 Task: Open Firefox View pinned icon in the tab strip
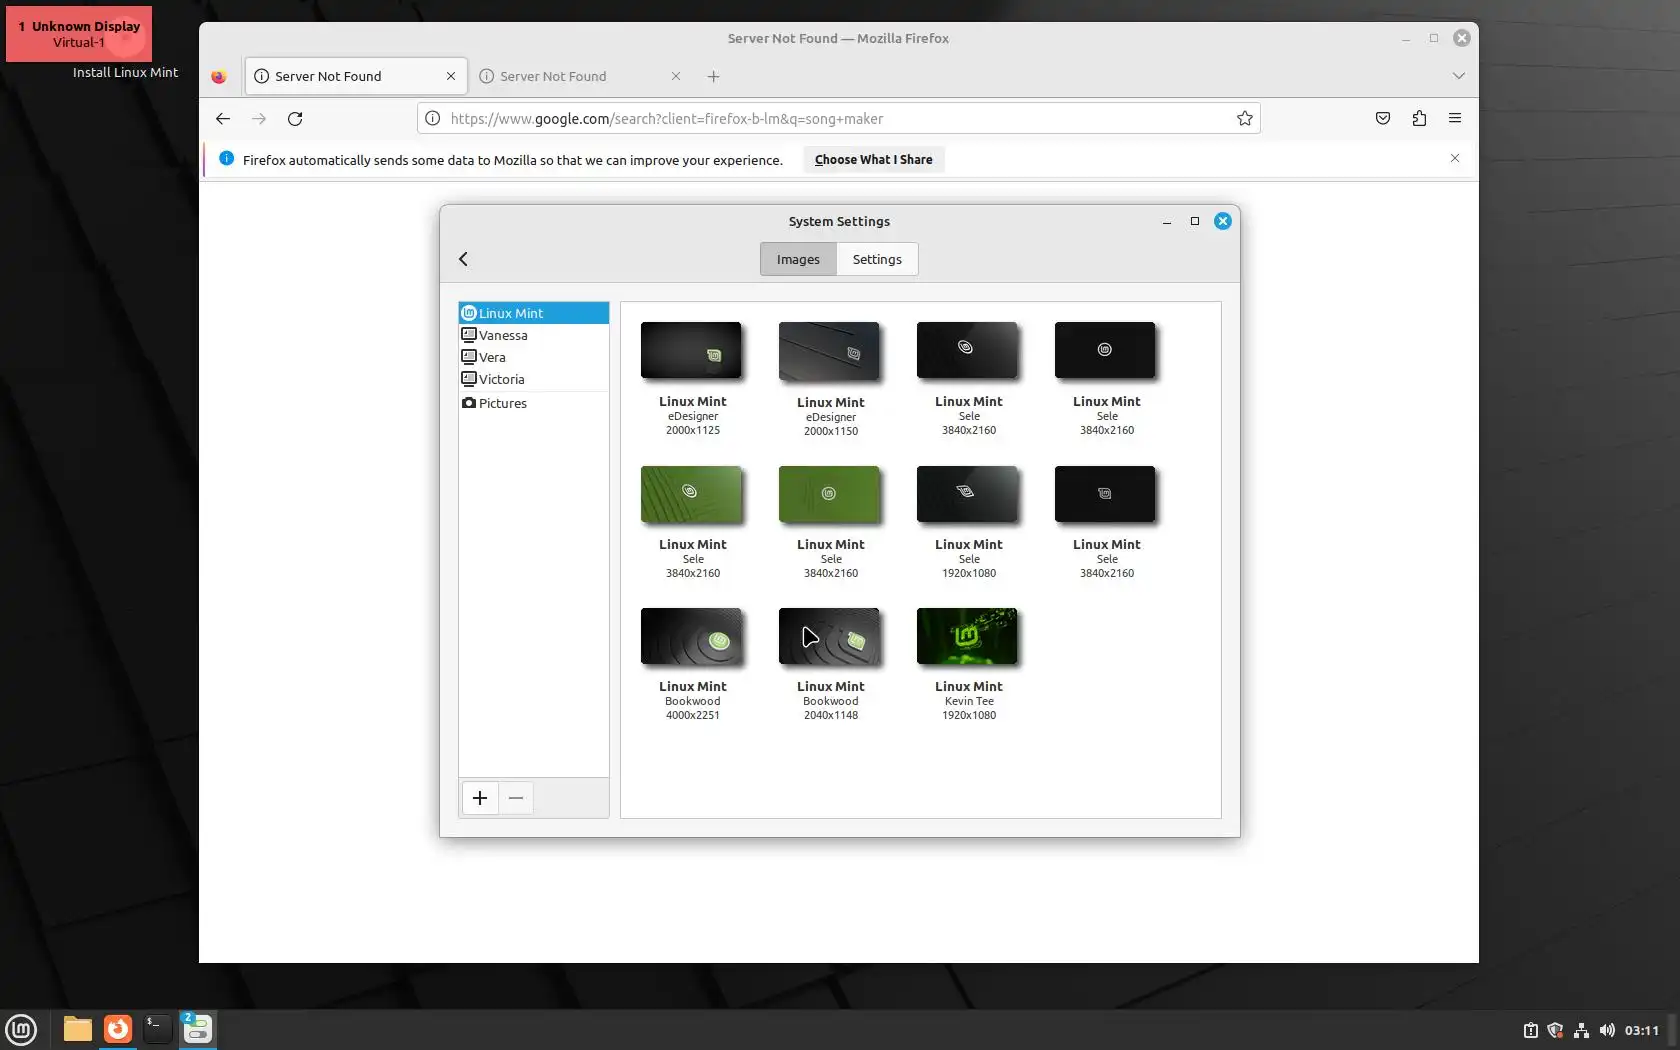tap(219, 76)
